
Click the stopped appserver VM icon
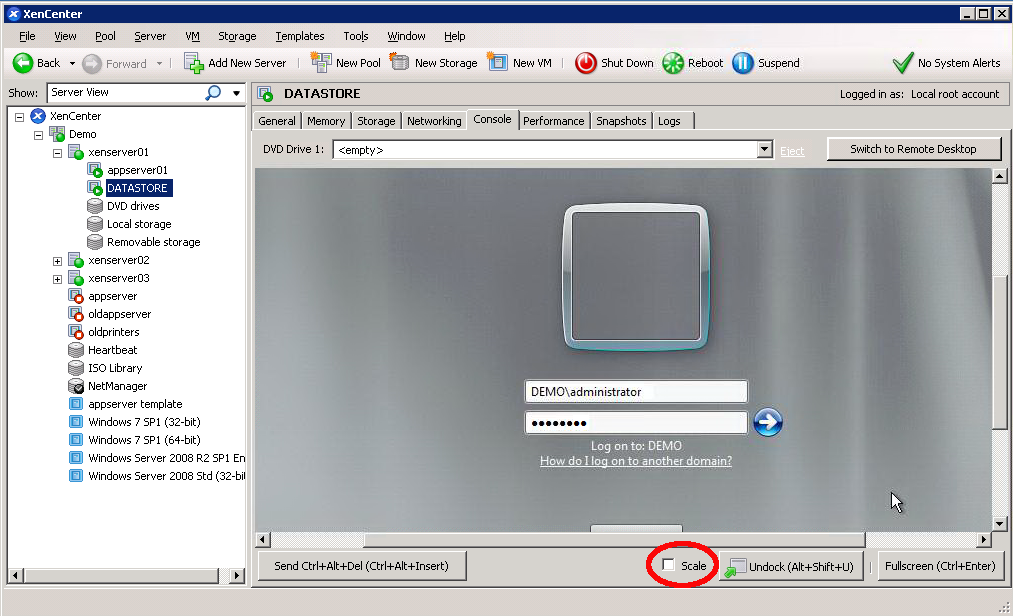76,296
